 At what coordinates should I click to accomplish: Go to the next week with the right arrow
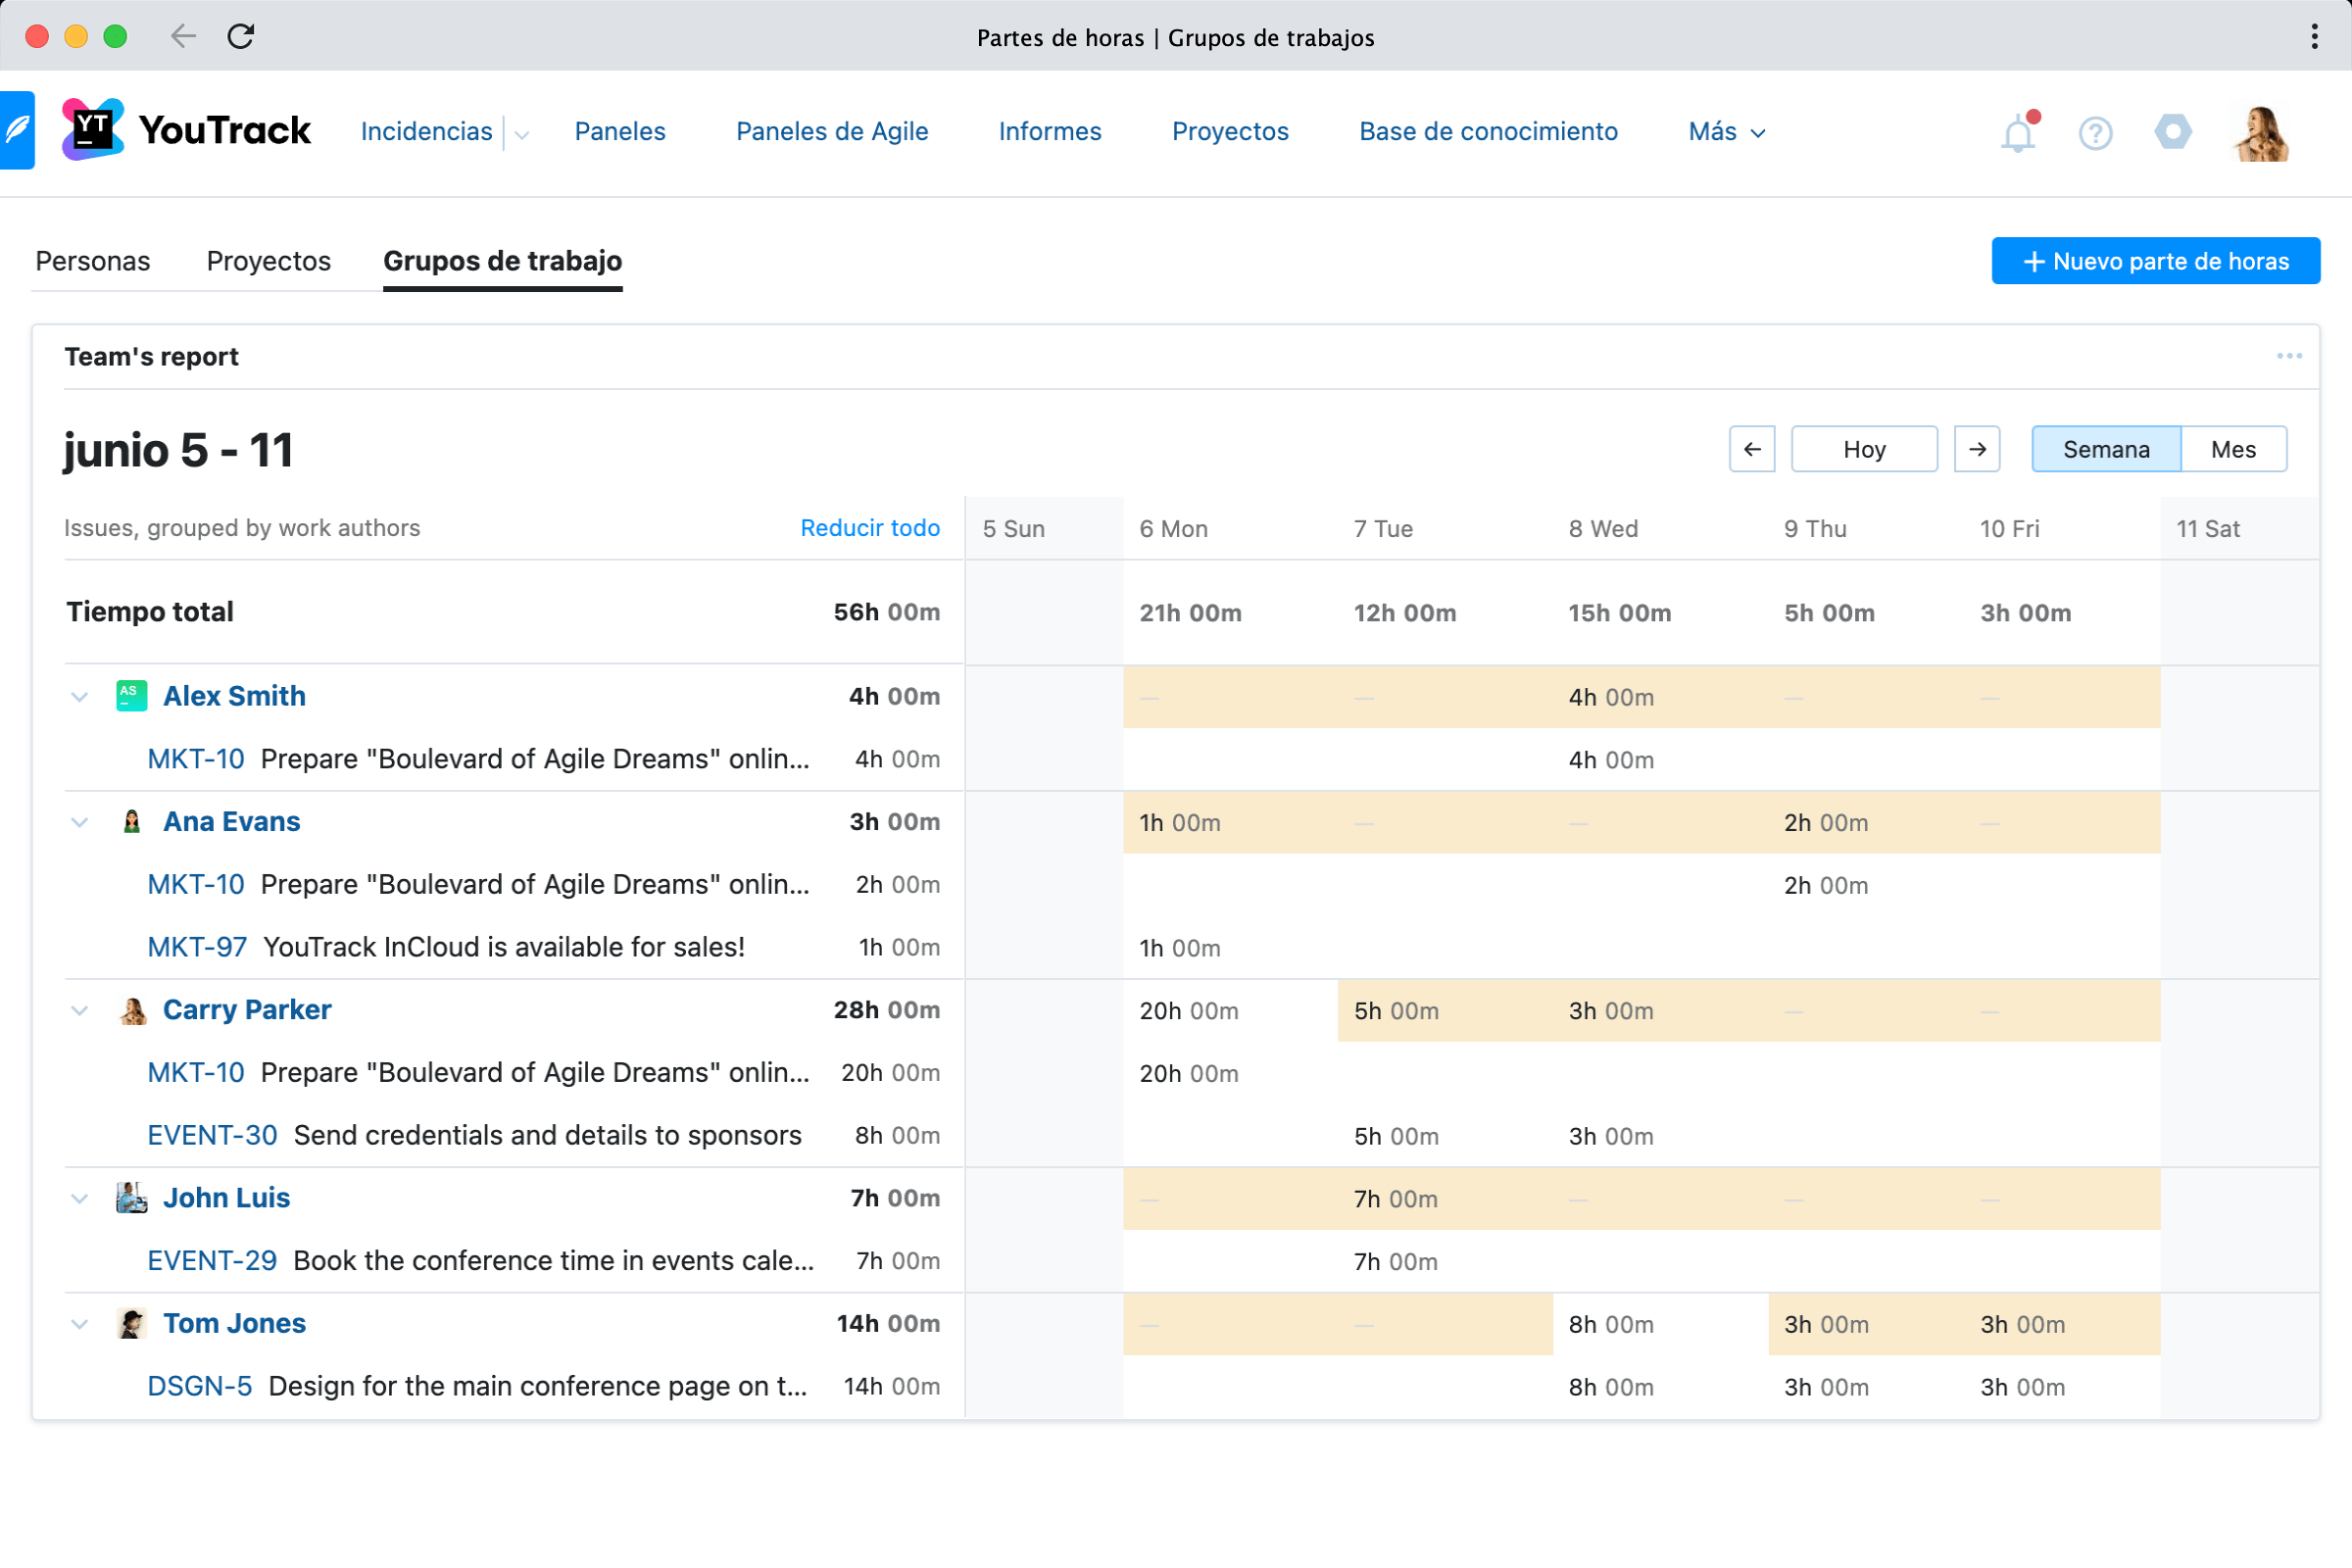tap(1976, 449)
